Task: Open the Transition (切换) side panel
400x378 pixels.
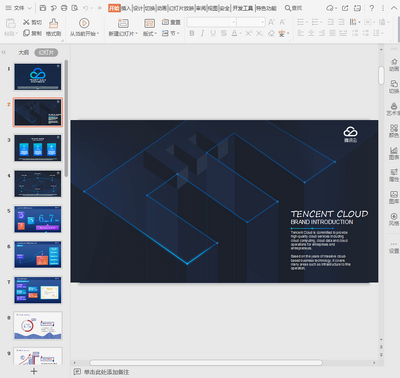Action: tap(394, 87)
